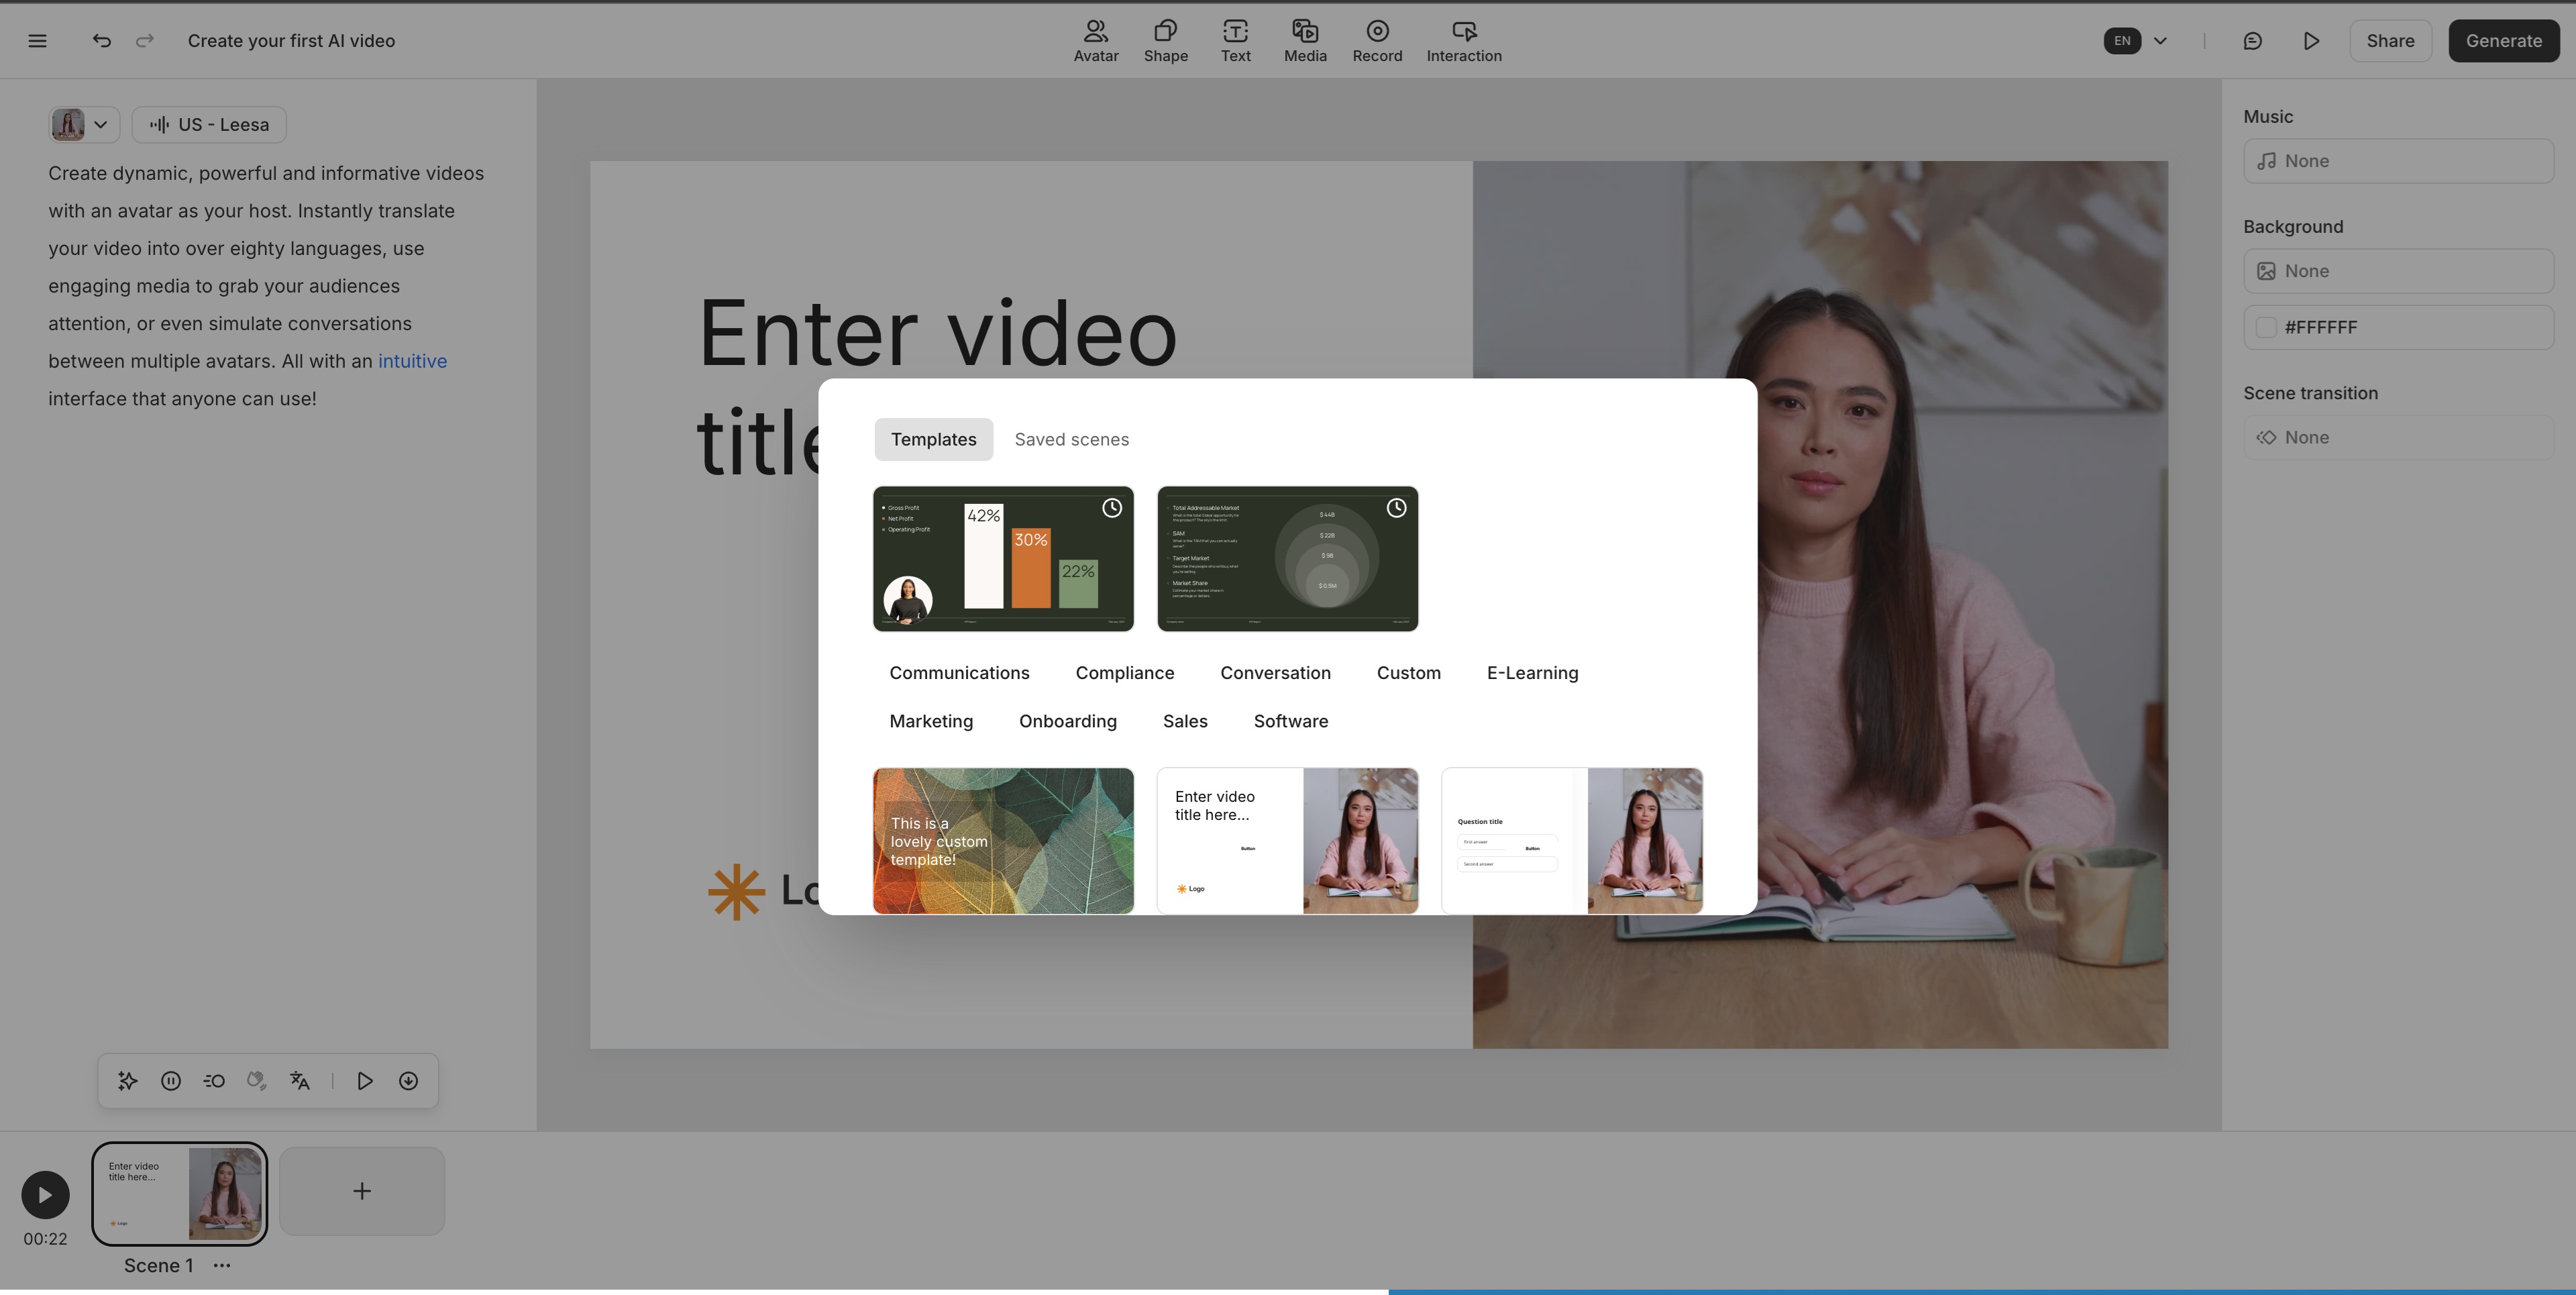
Task: Insert text using the Text tool
Action: click(1236, 40)
